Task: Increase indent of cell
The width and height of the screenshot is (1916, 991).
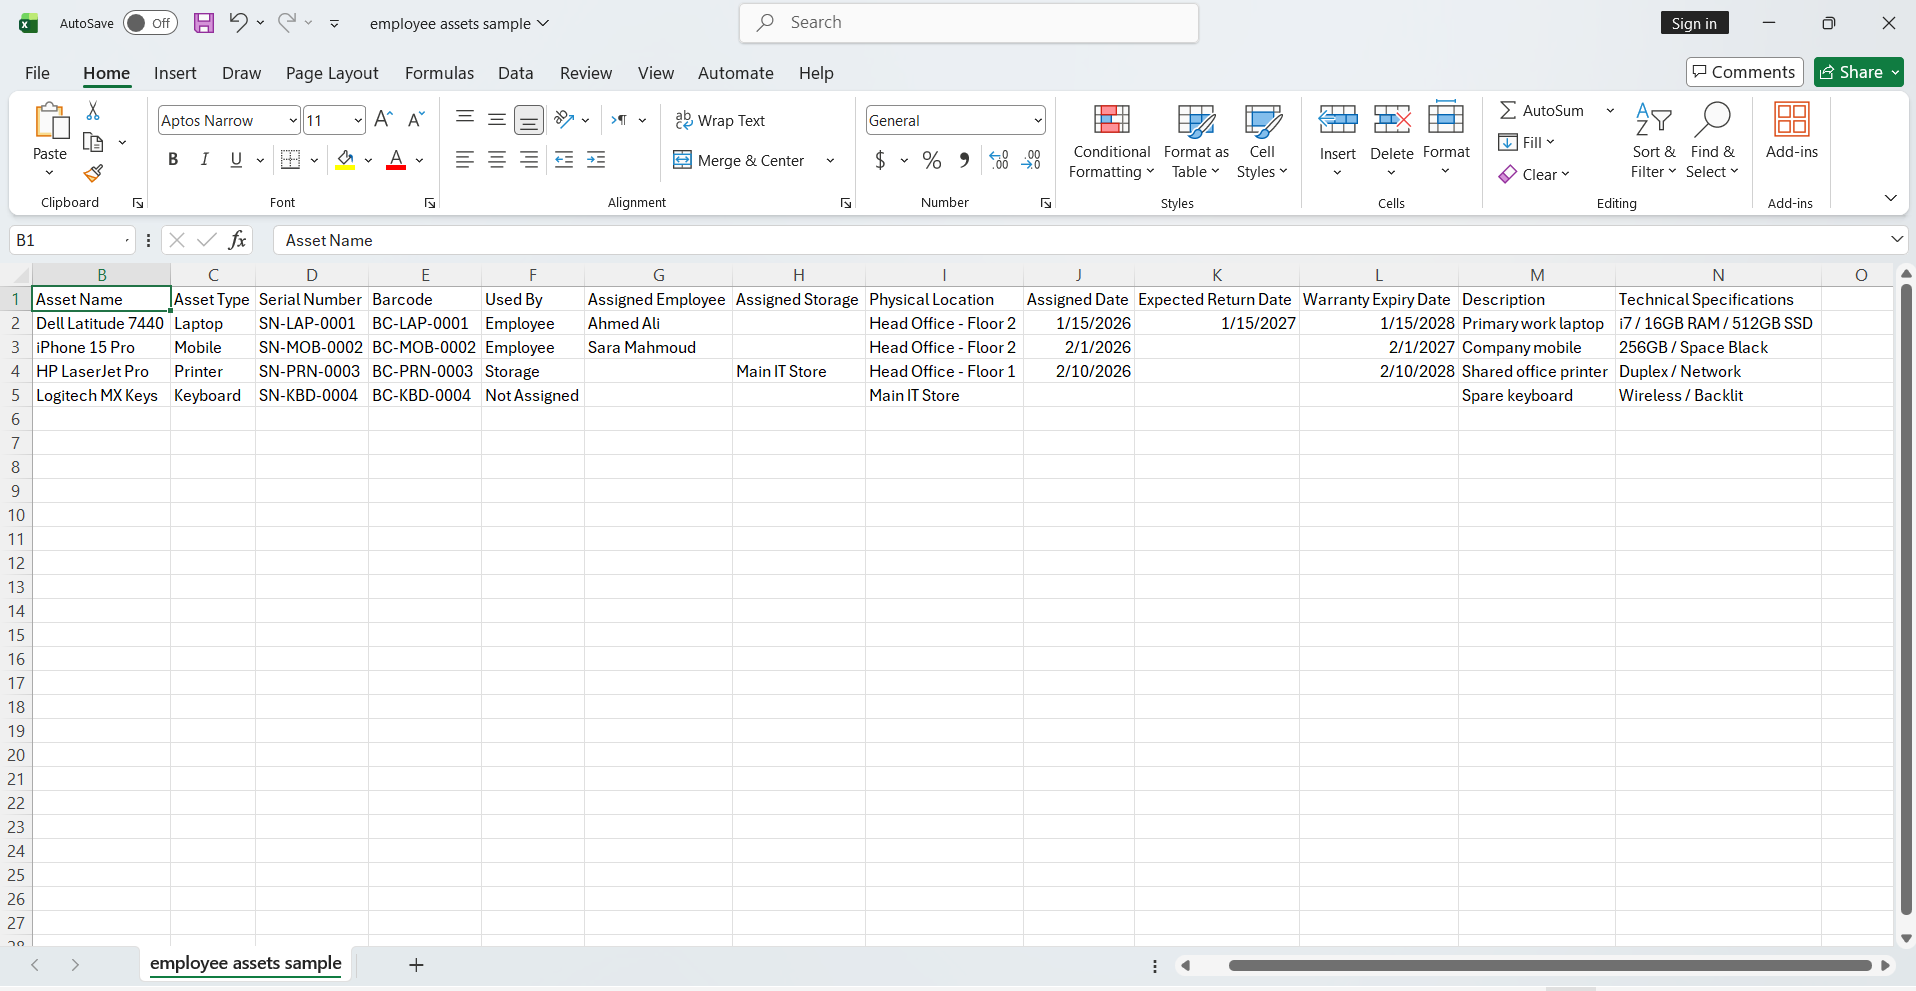Action: [596, 160]
